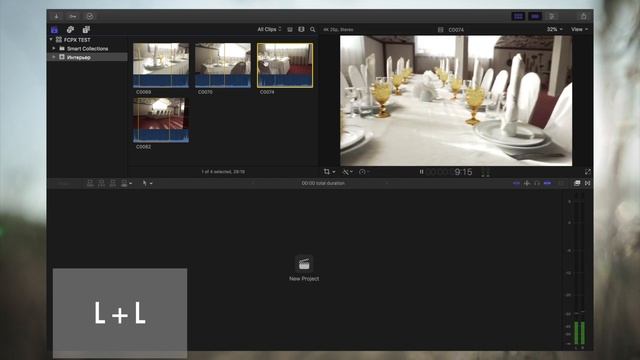Click the viewer timecode display 9:15
The width and height of the screenshot is (640, 360).
[x=449, y=172]
